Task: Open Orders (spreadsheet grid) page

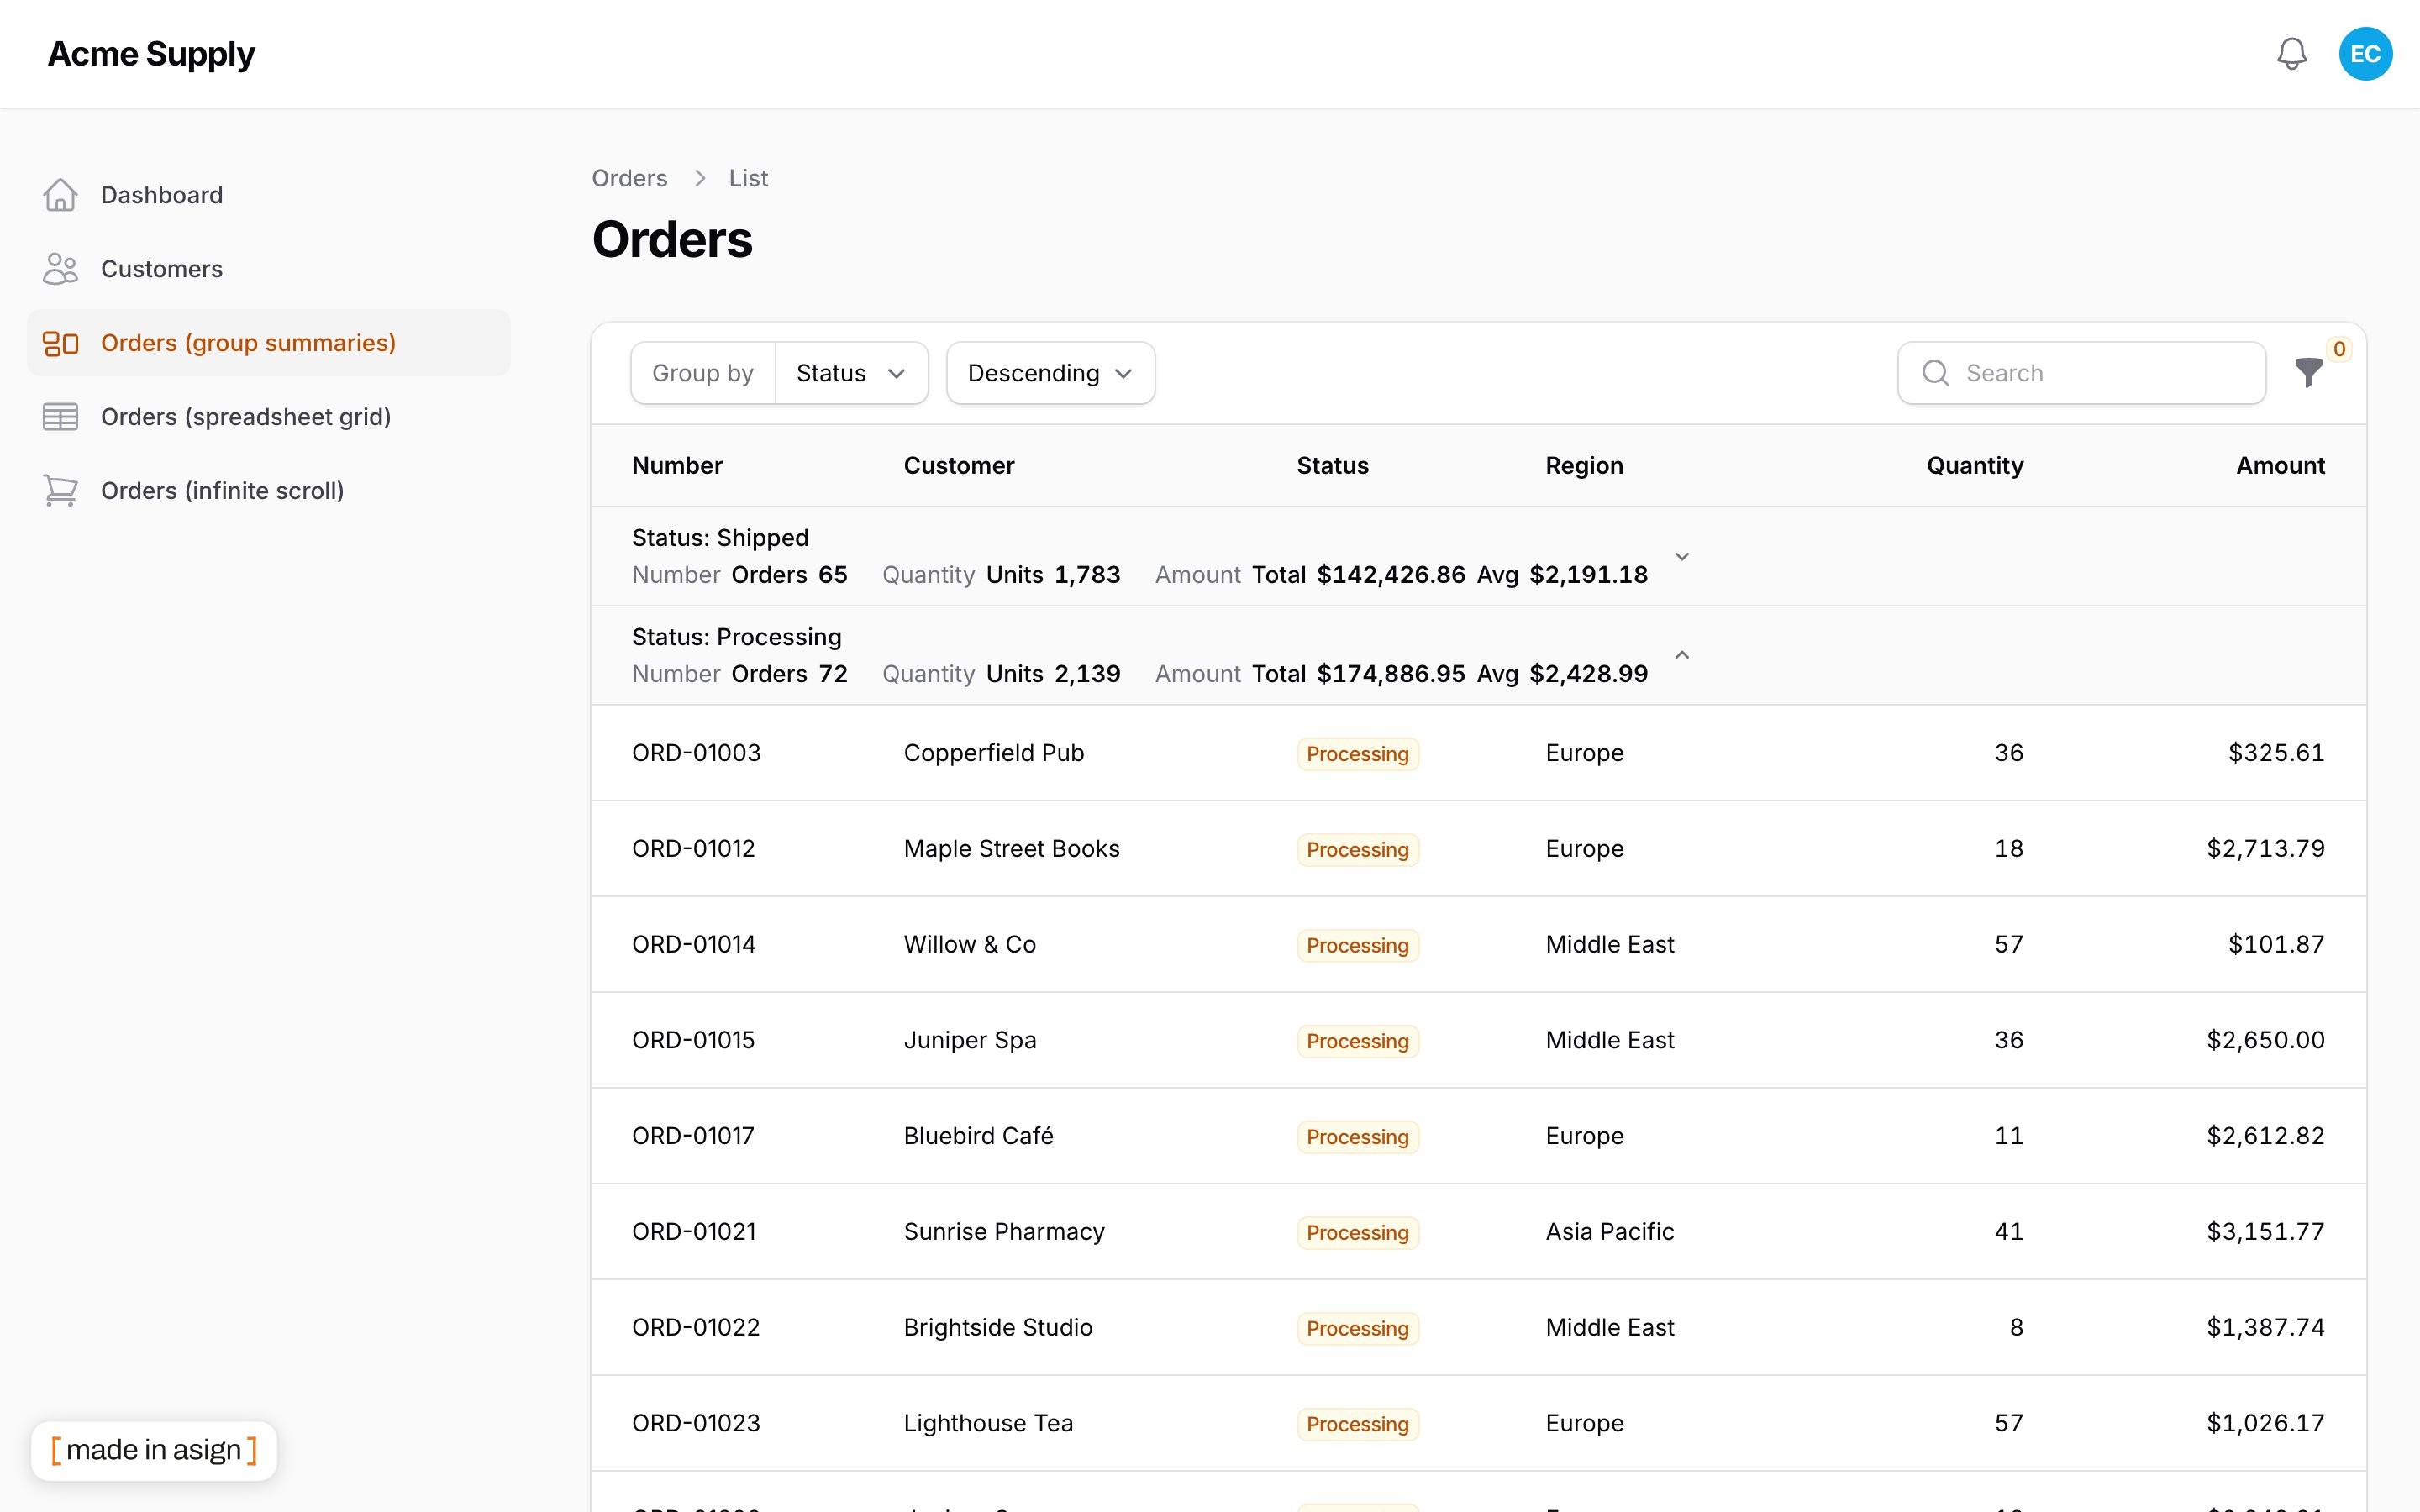Action: click(x=269, y=417)
